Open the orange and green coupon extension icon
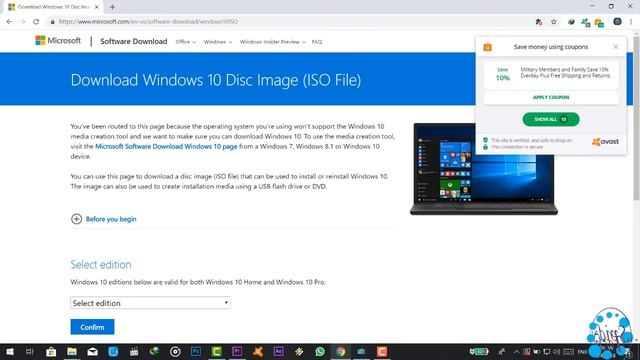The width and height of the screenshot is (640, 360). [599, 22]
